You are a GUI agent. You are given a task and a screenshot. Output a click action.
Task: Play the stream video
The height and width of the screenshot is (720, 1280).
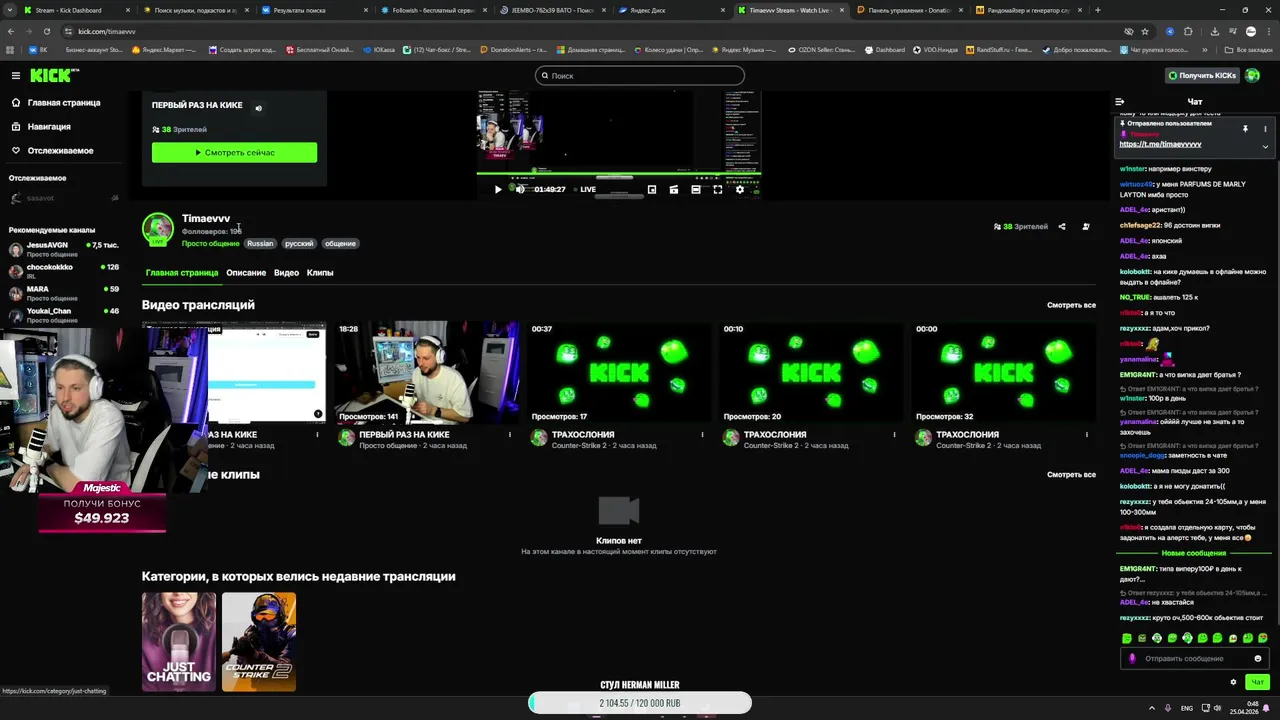coord(498,189)
